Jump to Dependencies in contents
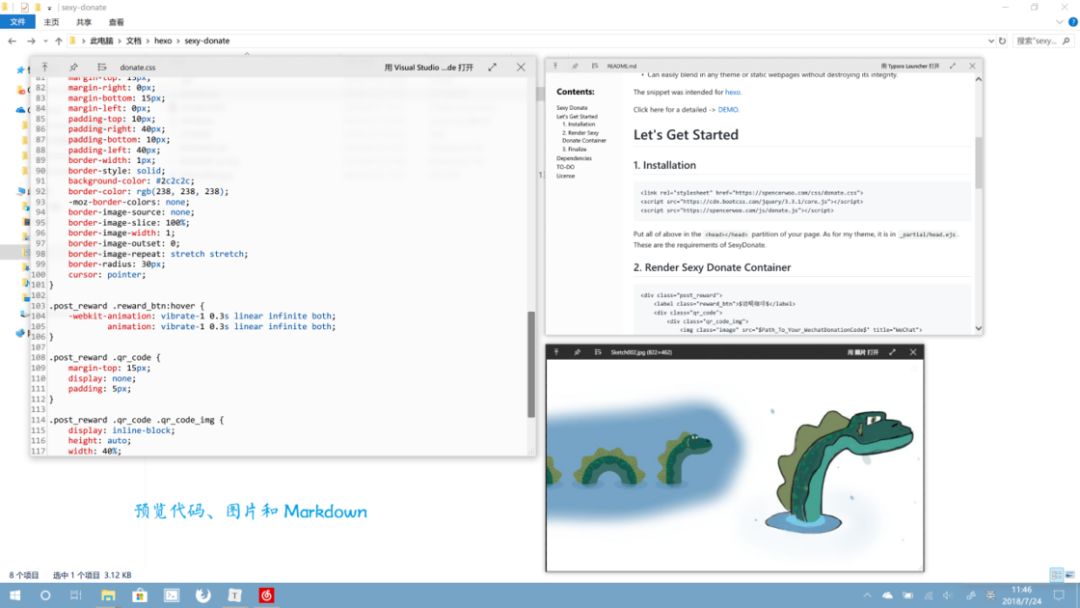The width and height of the screenshot is (1080, 608). coord(574,158)
